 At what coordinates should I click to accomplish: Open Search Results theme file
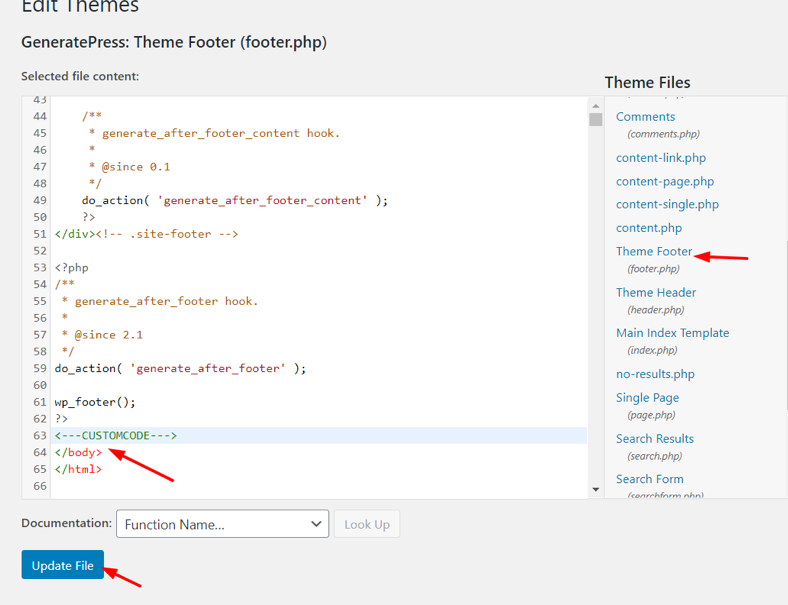pos(655,439)
